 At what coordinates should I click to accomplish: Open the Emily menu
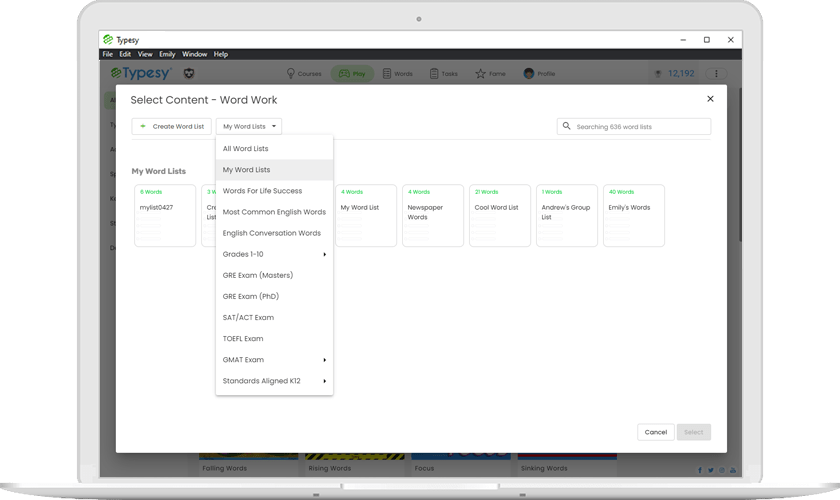tap(167, 54)
